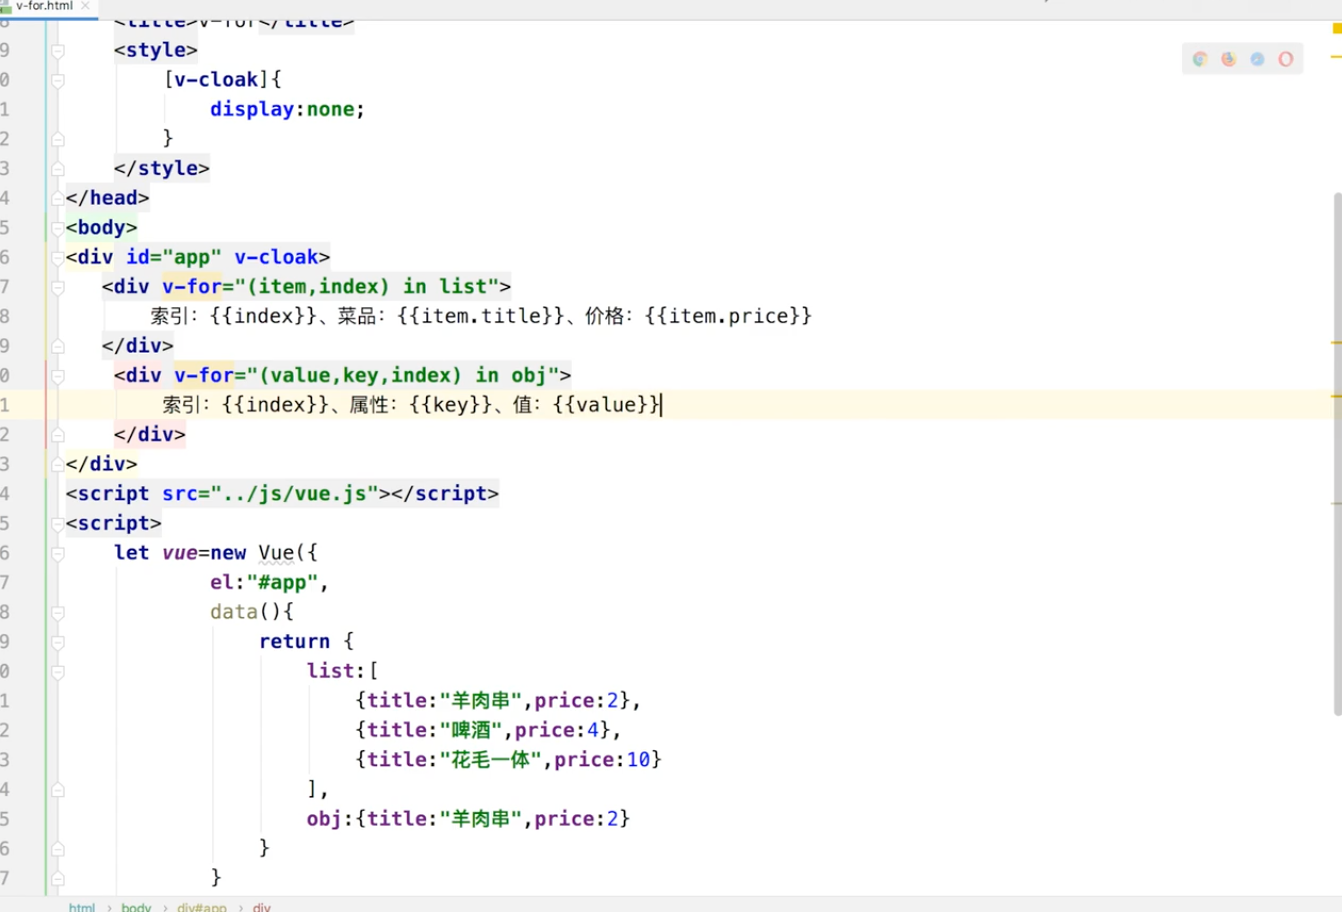This screenshot has width=1342, height=912.
Task: Select the last div breadcrumb item
Action: tap(262, 907)
